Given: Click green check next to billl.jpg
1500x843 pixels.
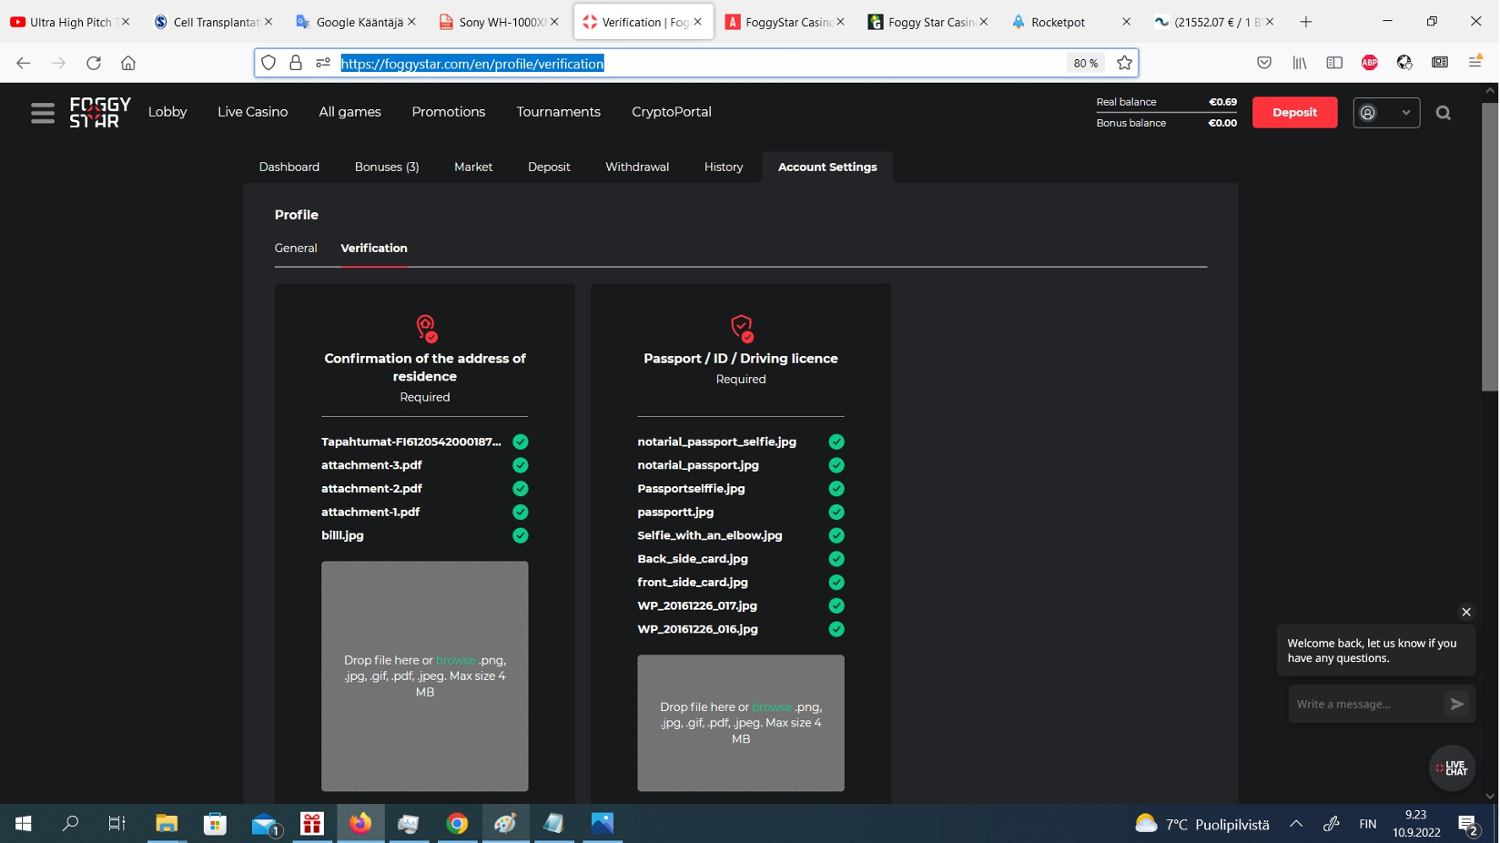Looking at the screenshot, I should pos(520,536).
